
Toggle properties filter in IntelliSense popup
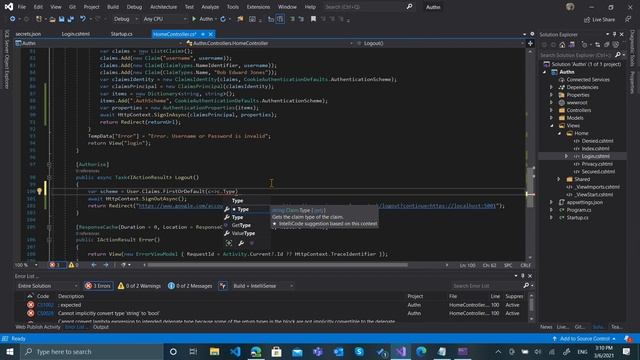pos(241,243)
